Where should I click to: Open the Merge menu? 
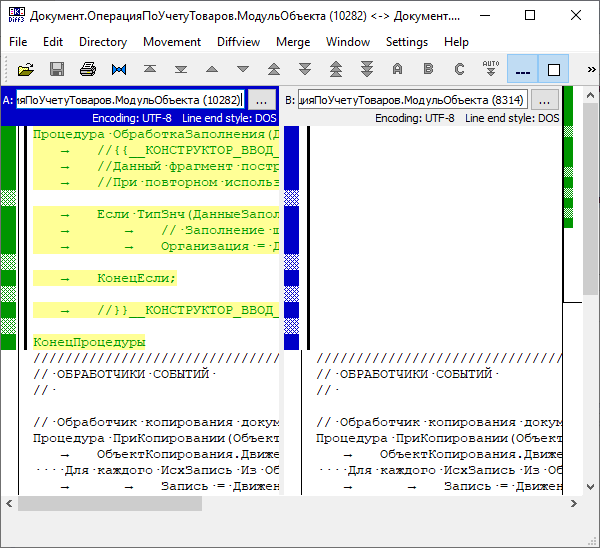point(293,42)
